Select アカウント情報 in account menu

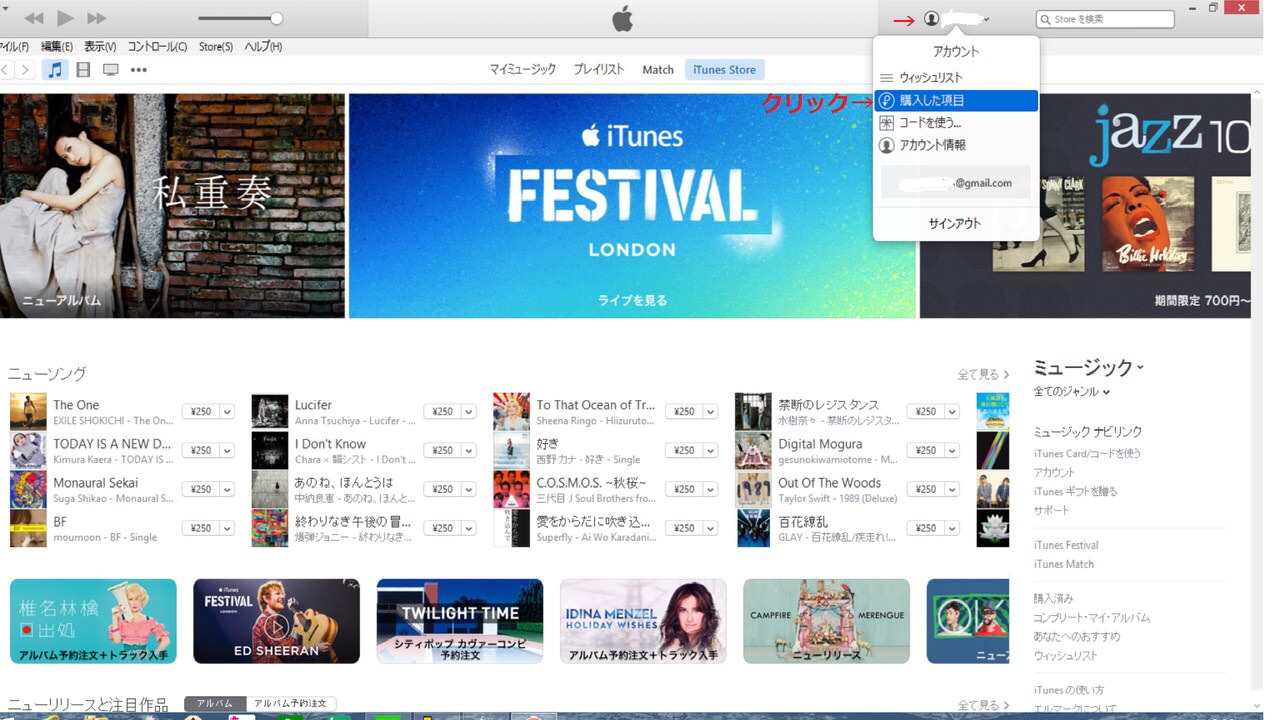click(956, 145)
